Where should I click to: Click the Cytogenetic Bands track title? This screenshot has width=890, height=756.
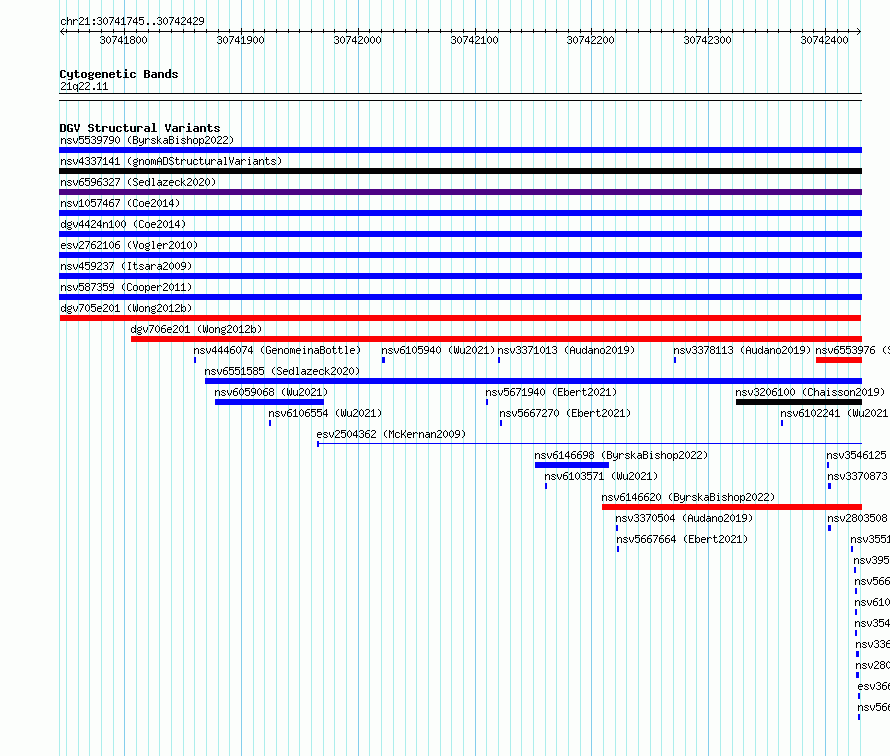point(119,74)
